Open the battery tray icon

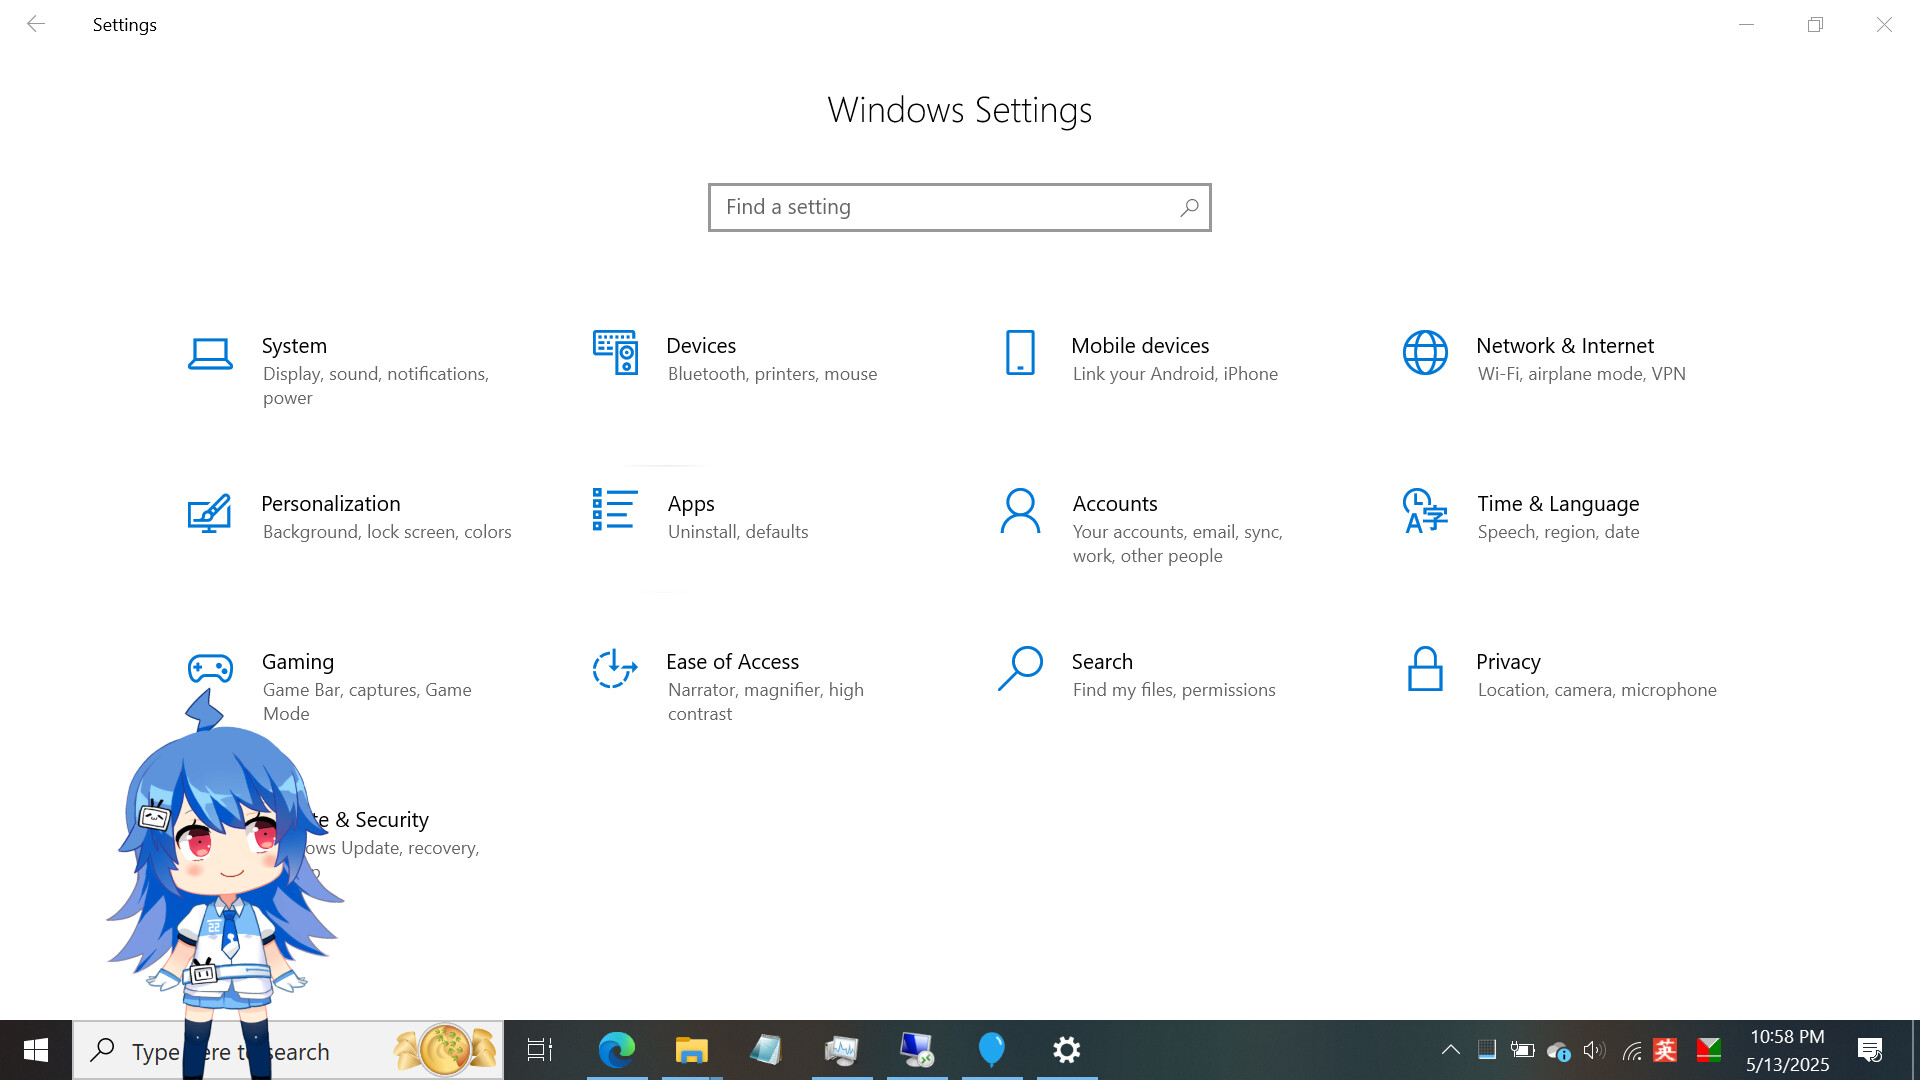pyautogui.click(x=1522, y=1050)
